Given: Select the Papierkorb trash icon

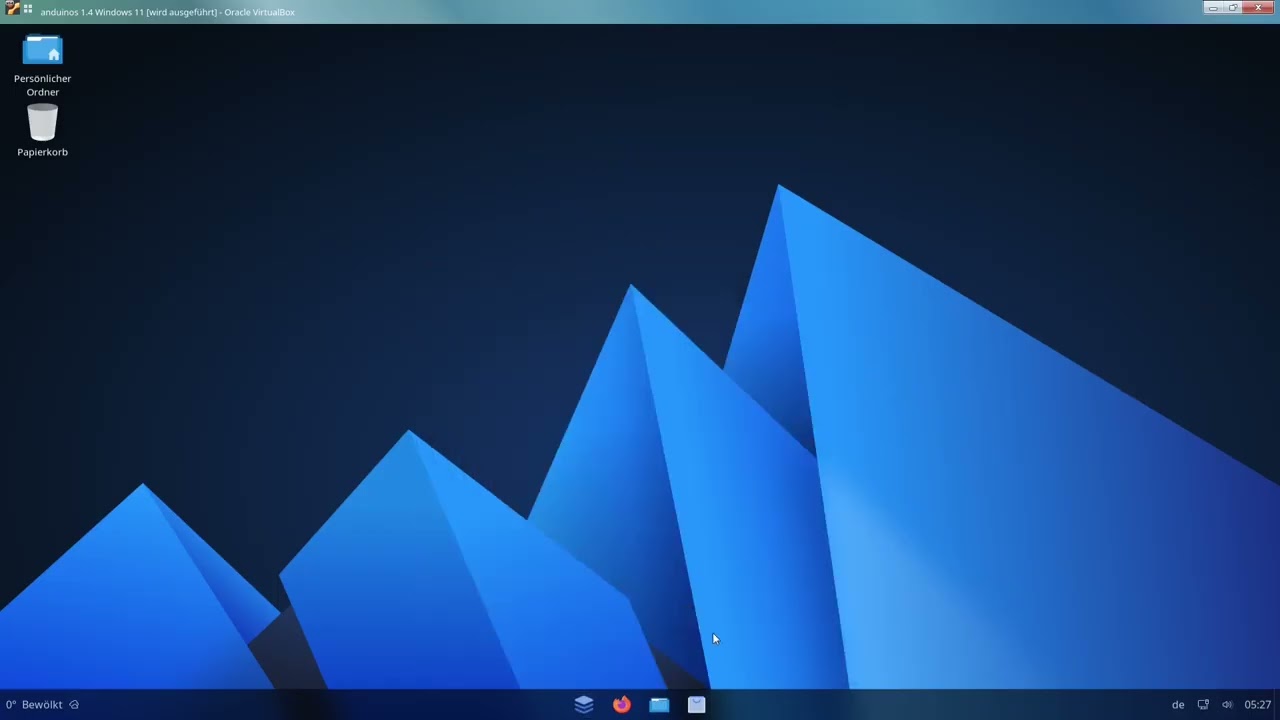Looking at the screenshot, I should click(x=42, y=123).
